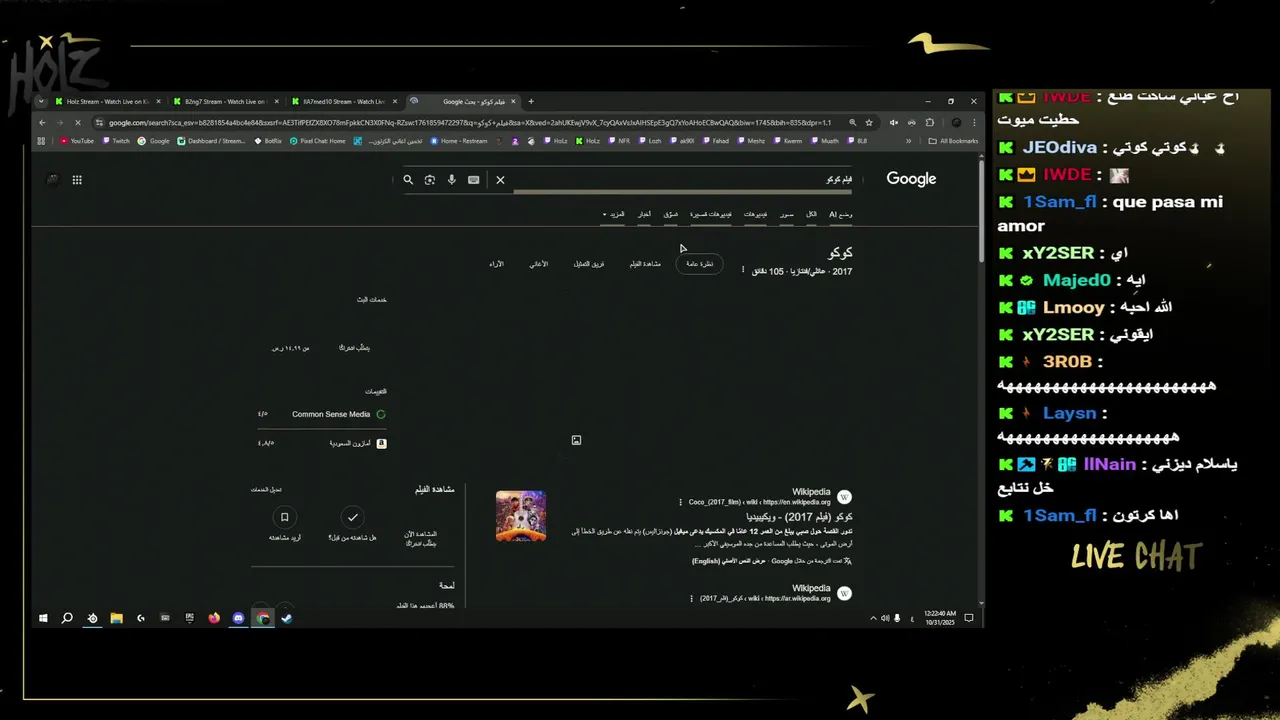
Task: Open a new Chrome tab
Action: click(531, 101)
